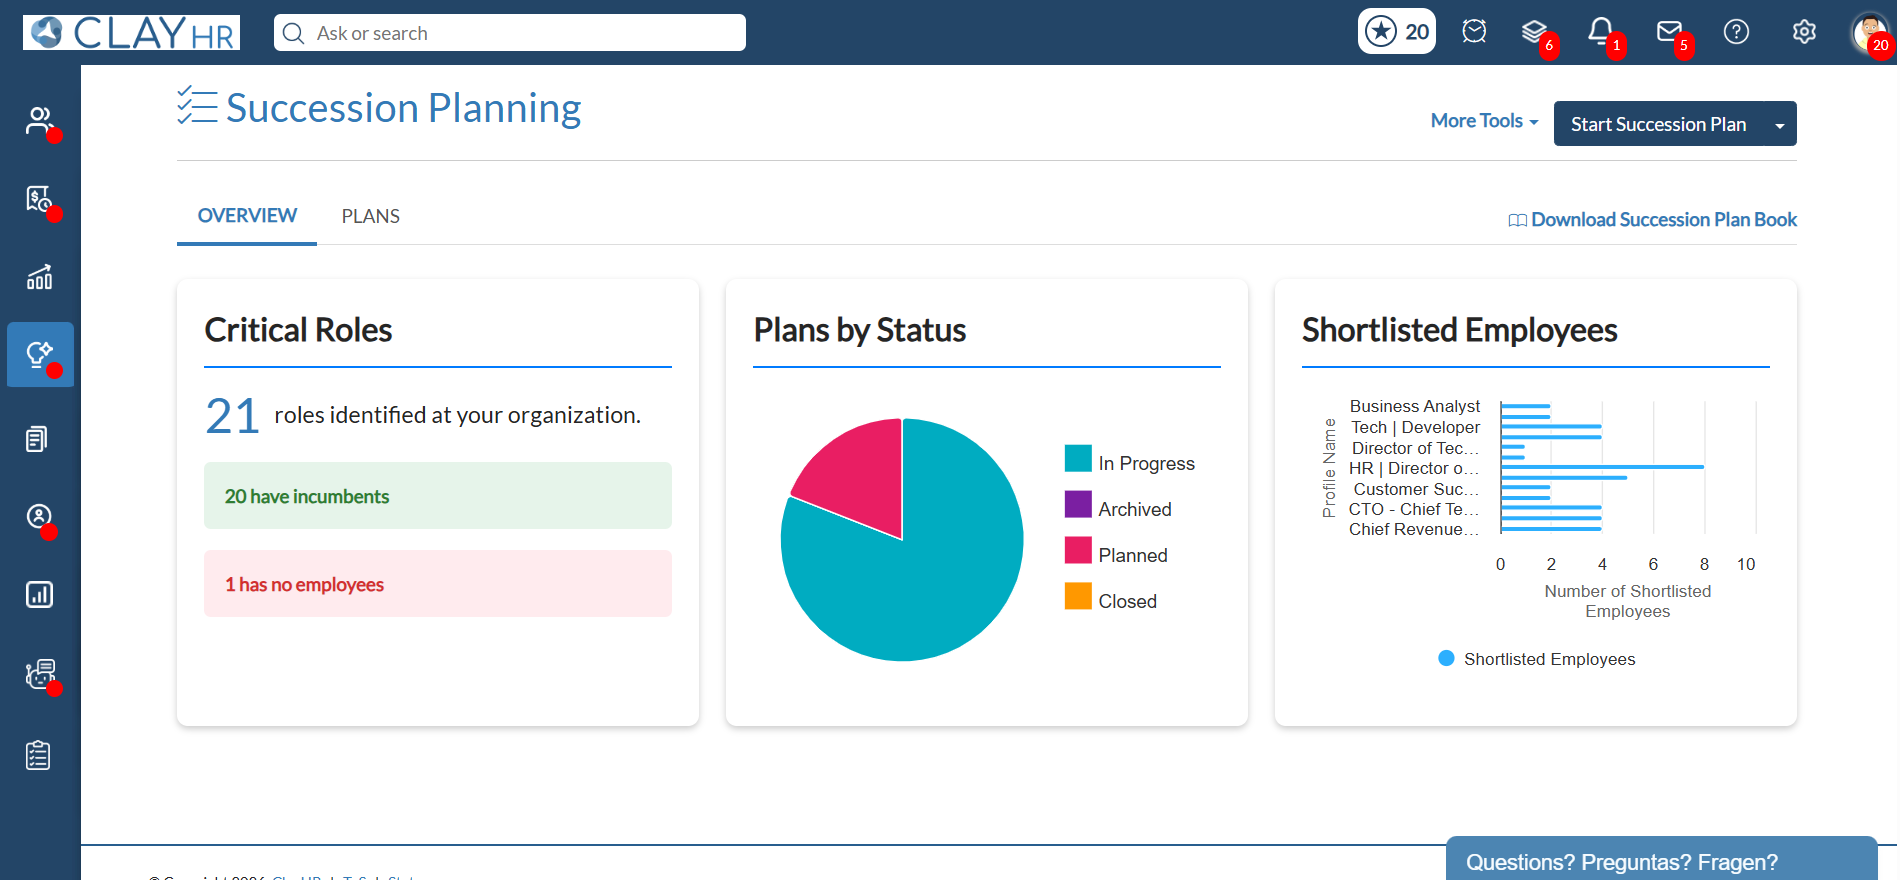Open the analytics chart icon in sidebar

[39, 277]
